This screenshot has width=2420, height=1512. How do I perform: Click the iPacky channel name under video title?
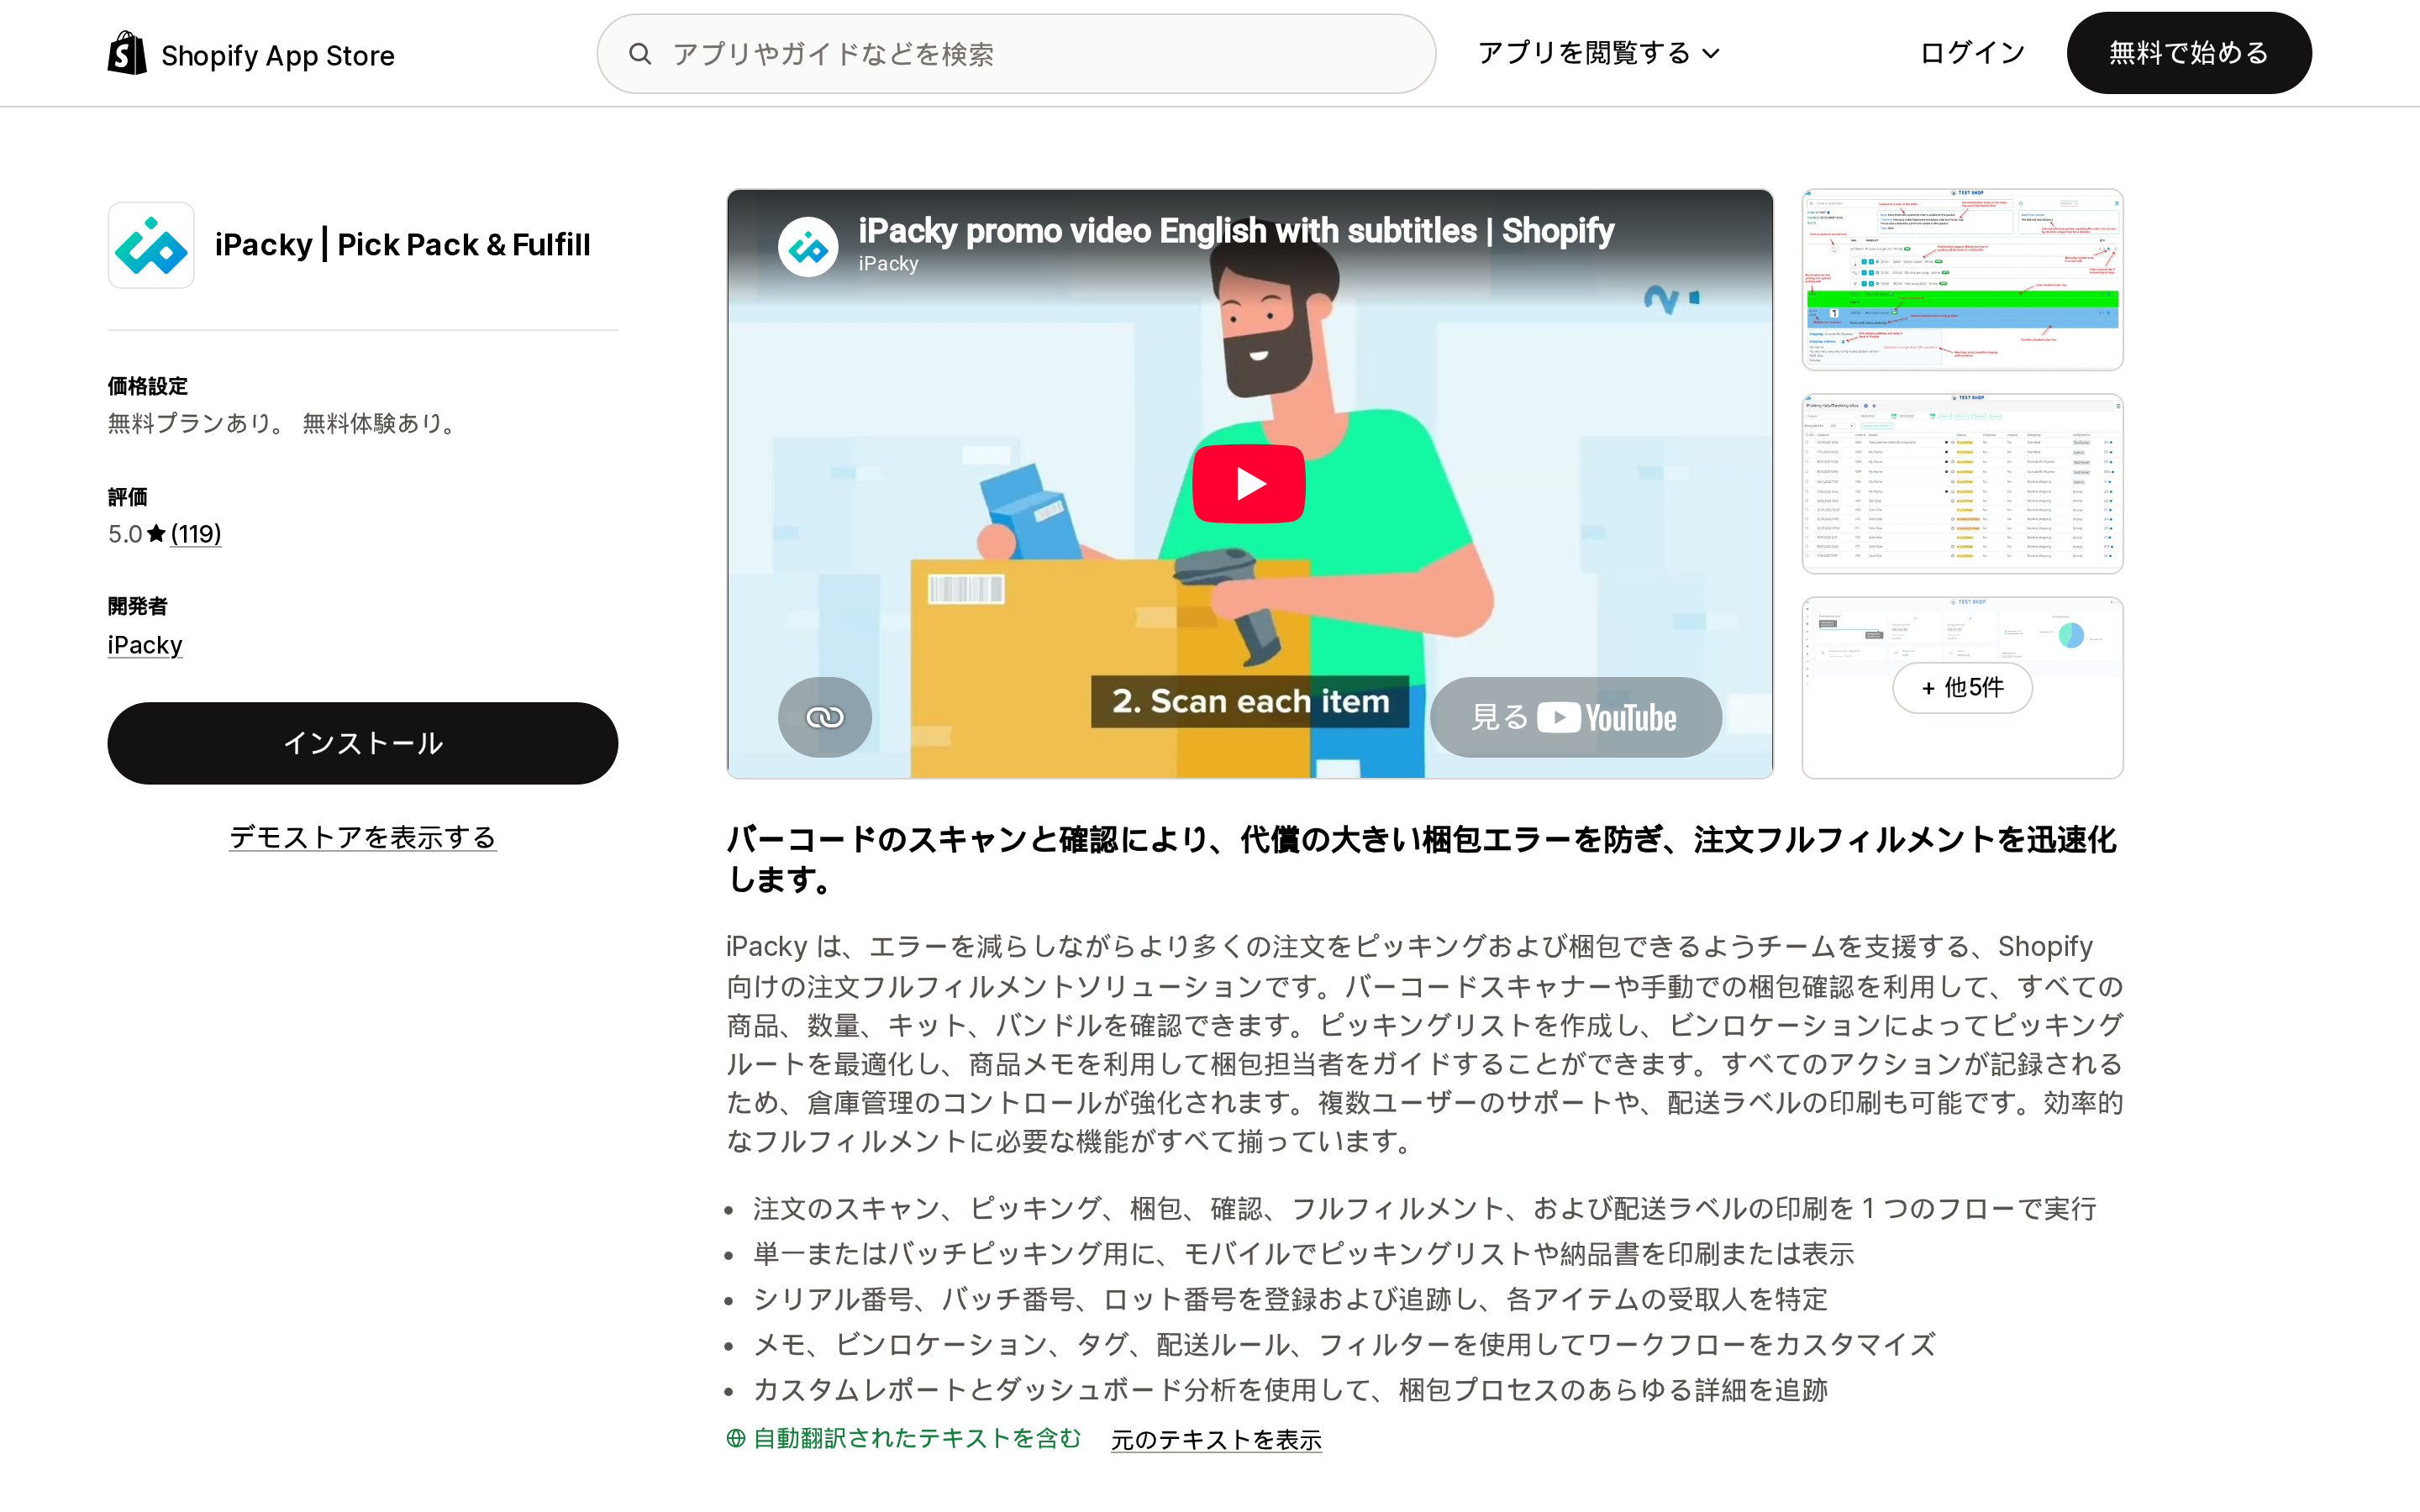[888, 263]
